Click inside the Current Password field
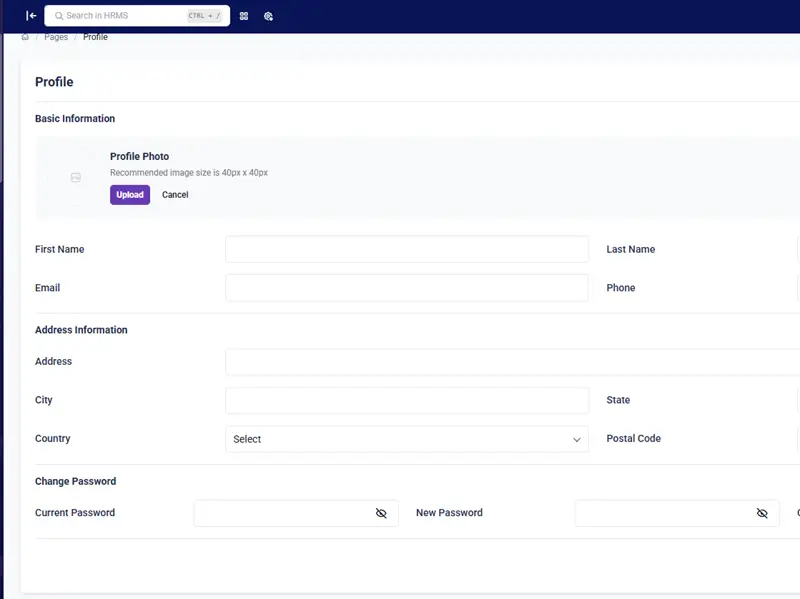The height and width of the screenshot is (599, 800). [280, 513]
